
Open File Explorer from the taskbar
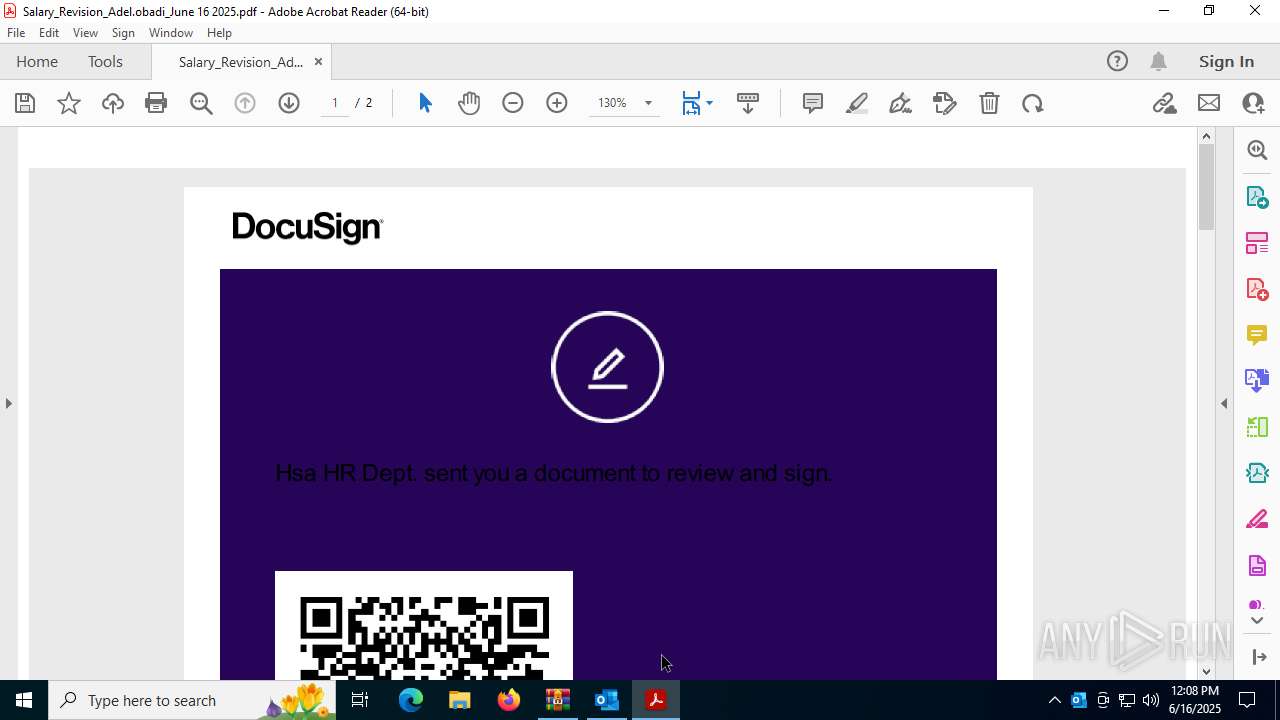pyautogui.click(x=460, y=700)
